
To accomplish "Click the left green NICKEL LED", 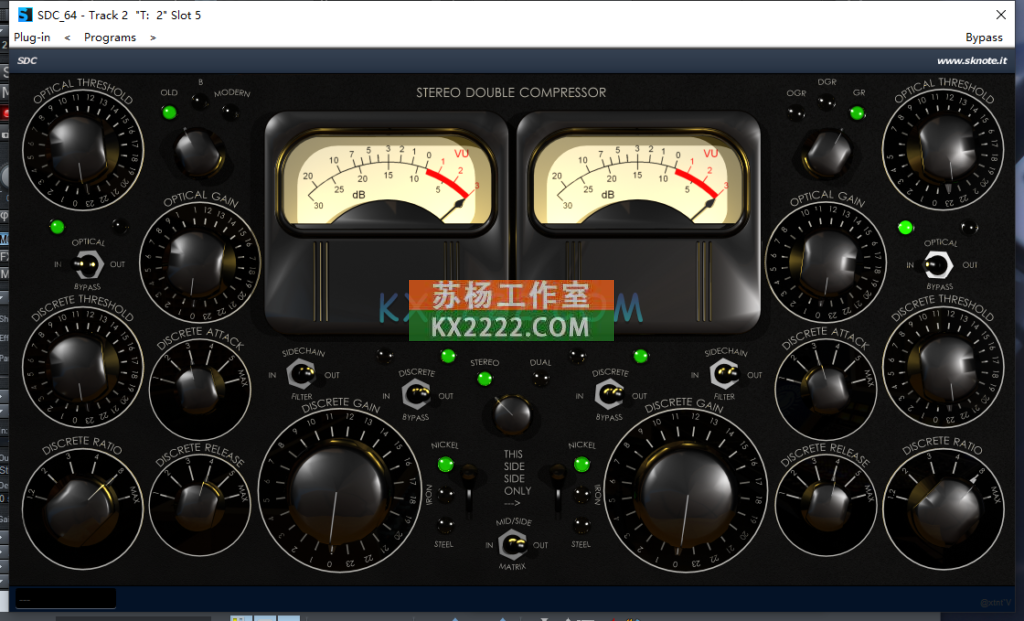I will [445, 464].
